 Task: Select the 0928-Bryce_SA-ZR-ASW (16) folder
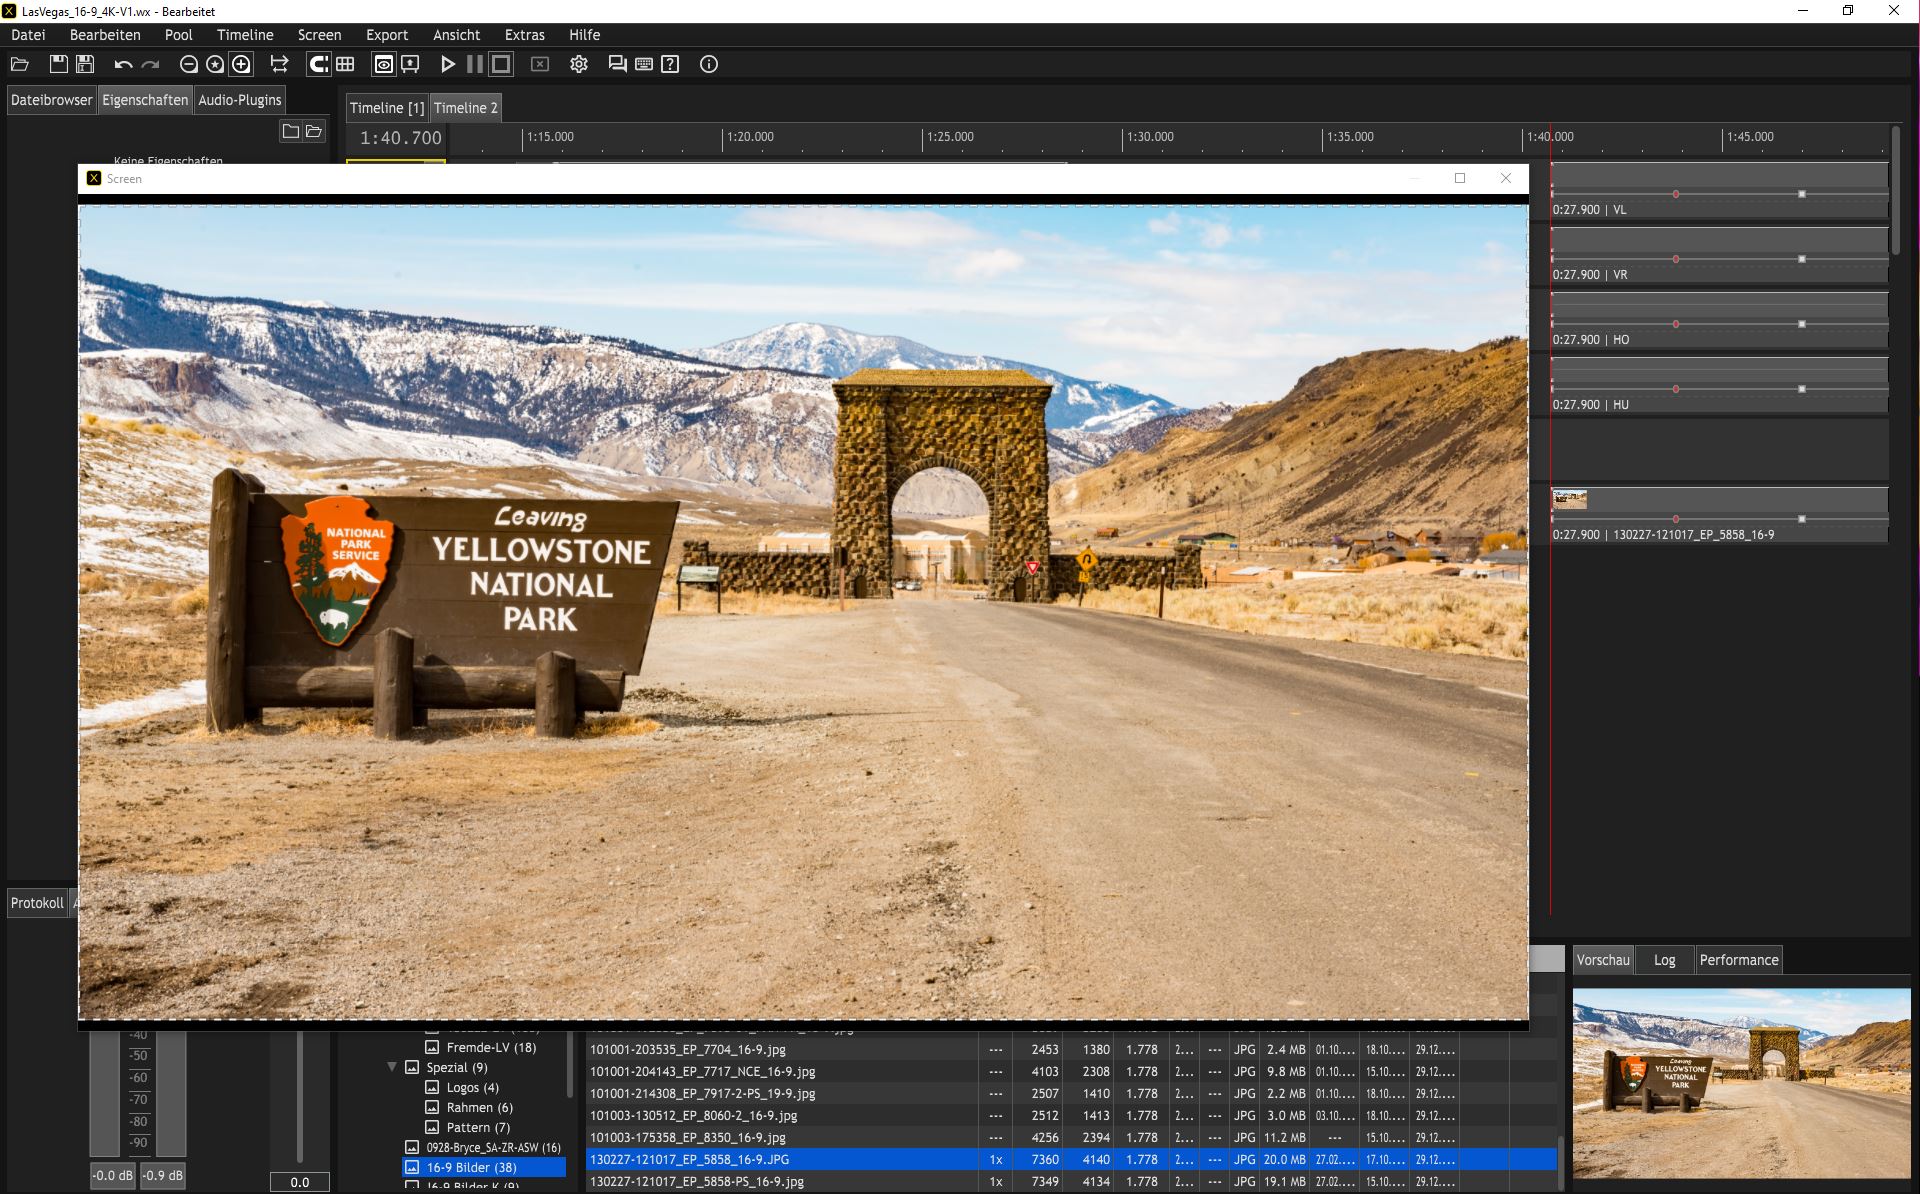pyautogui.click(x=493, y=1147)
